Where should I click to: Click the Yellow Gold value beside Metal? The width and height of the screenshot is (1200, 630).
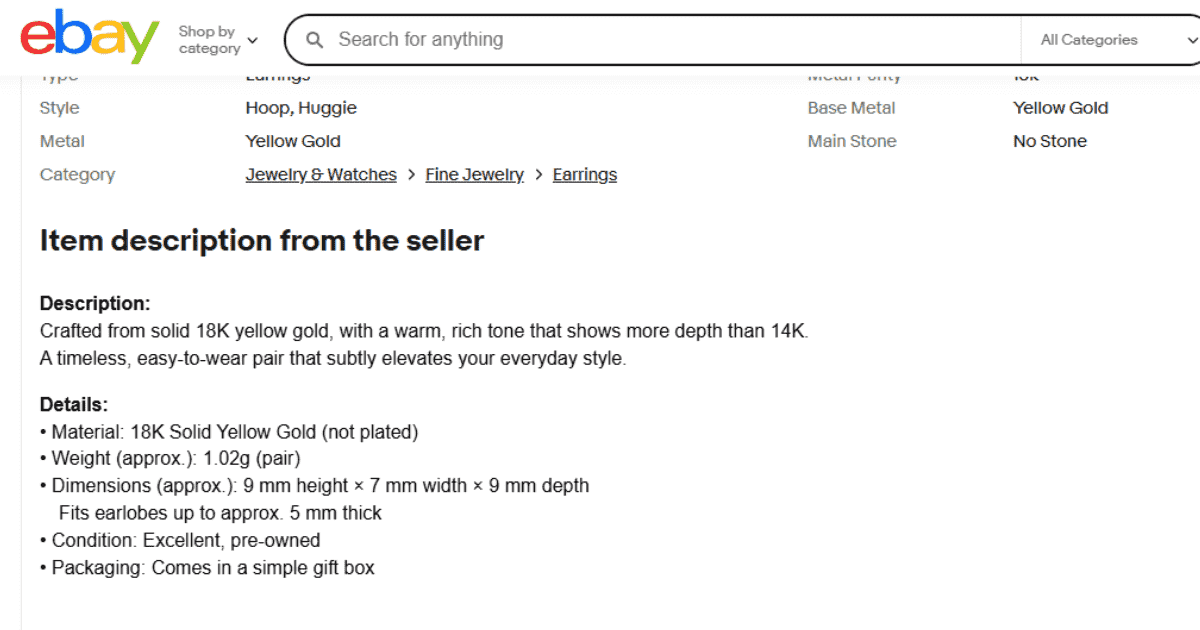pyautogui.click(x=293, y=141)
